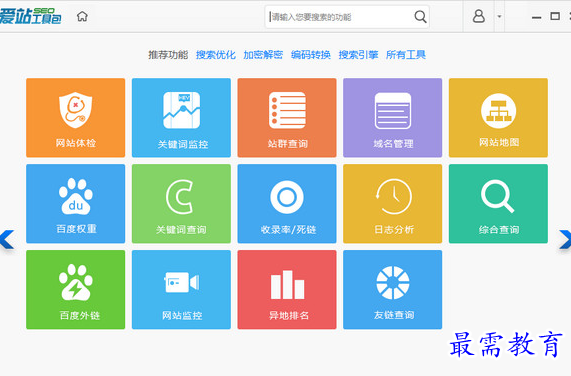Click the 爱站SEO工具包 logo
571x376 pixels.
31,16
